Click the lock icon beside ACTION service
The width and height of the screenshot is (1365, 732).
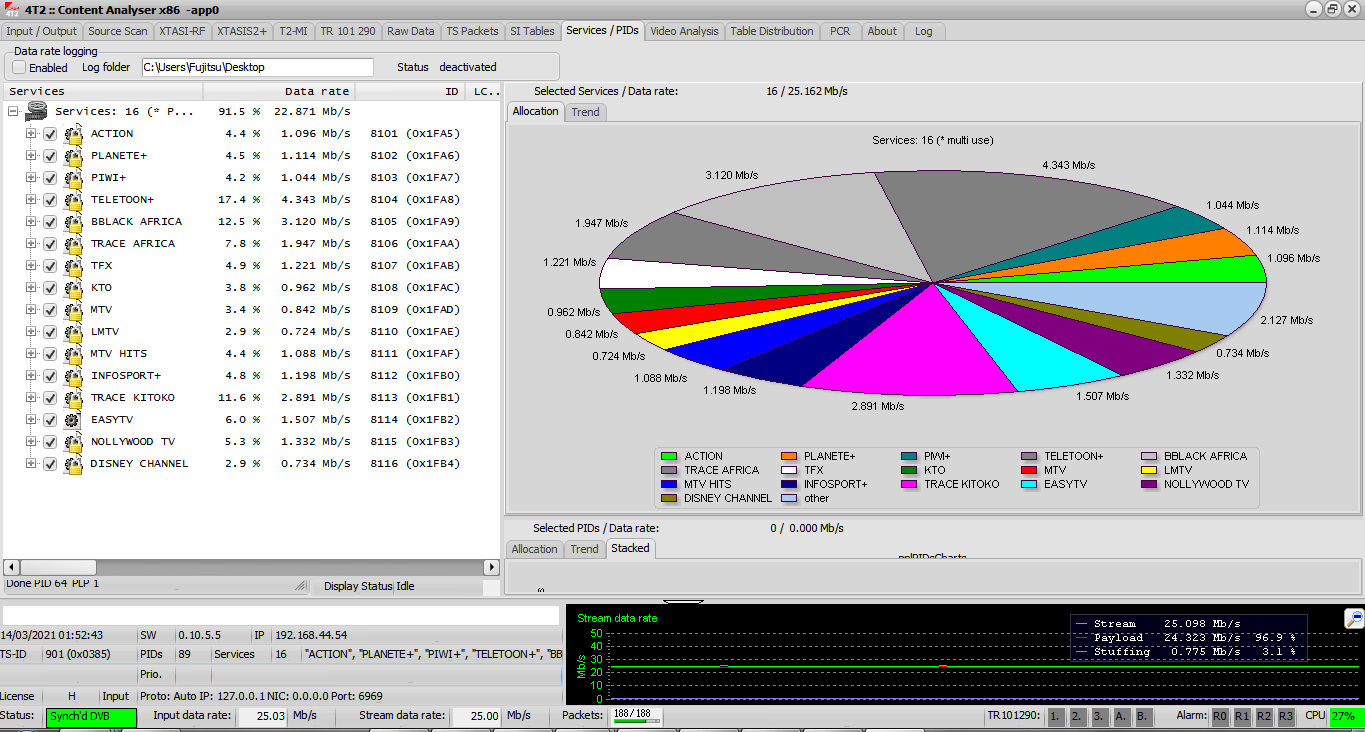pos(73,134)
